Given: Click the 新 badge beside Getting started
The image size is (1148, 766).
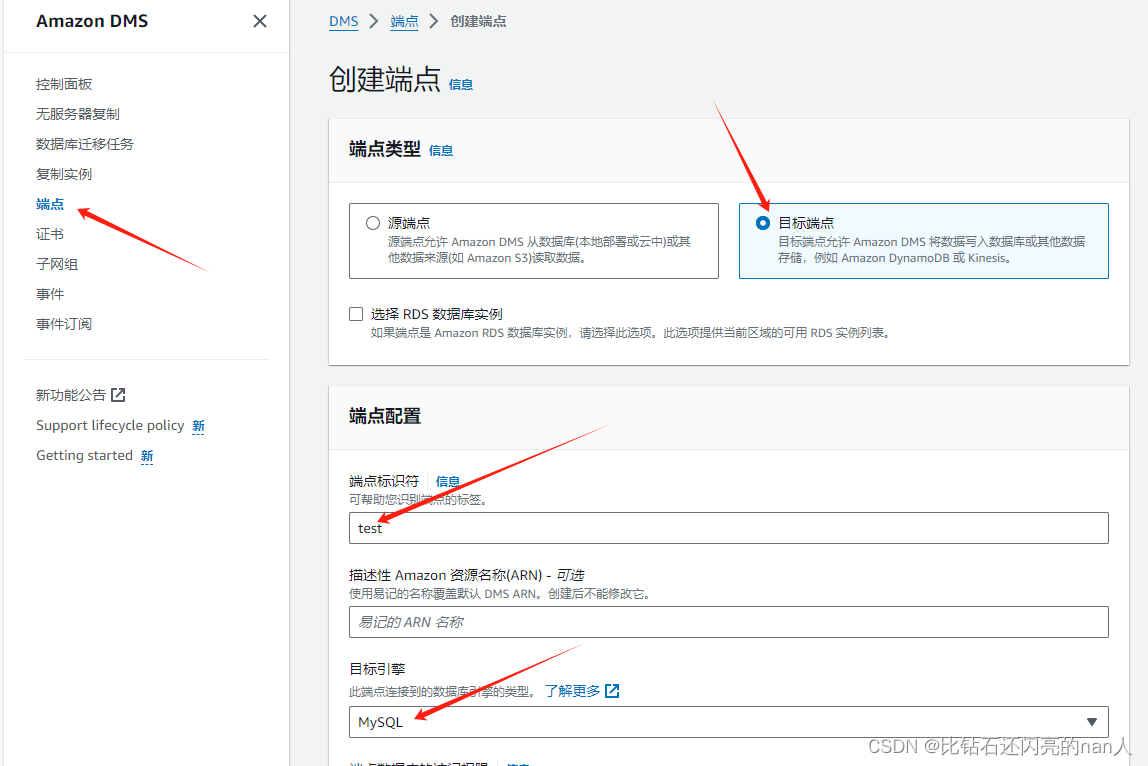Looking at the screenshot, I should tap(147, 456).
